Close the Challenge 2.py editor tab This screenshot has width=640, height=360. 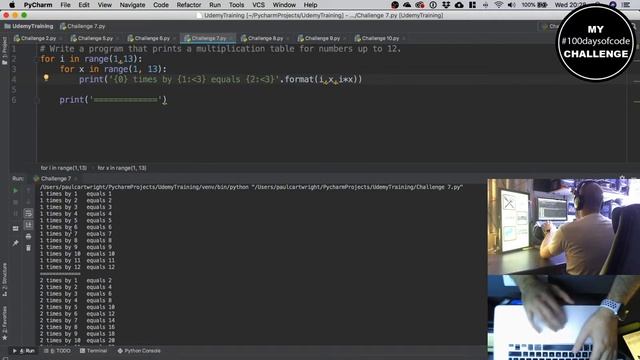61,38
